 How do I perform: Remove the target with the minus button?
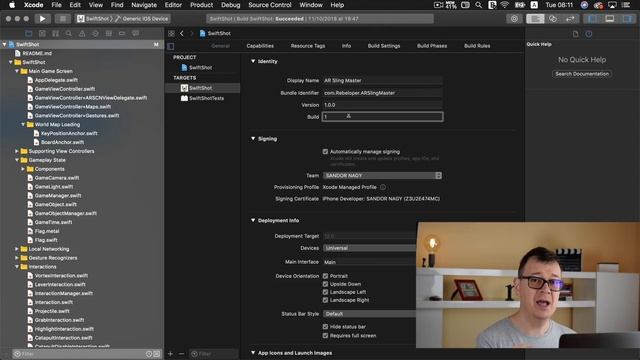[x=182, y=354]
